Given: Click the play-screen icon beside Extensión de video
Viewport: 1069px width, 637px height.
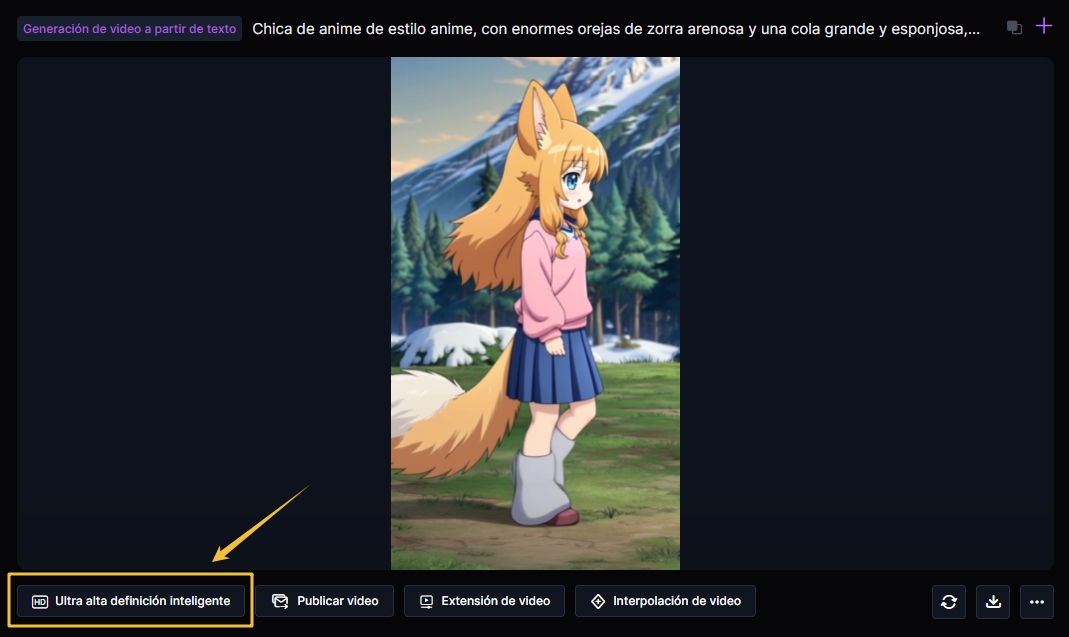Looking at the screenshot, I should click(x=426, y=602).
